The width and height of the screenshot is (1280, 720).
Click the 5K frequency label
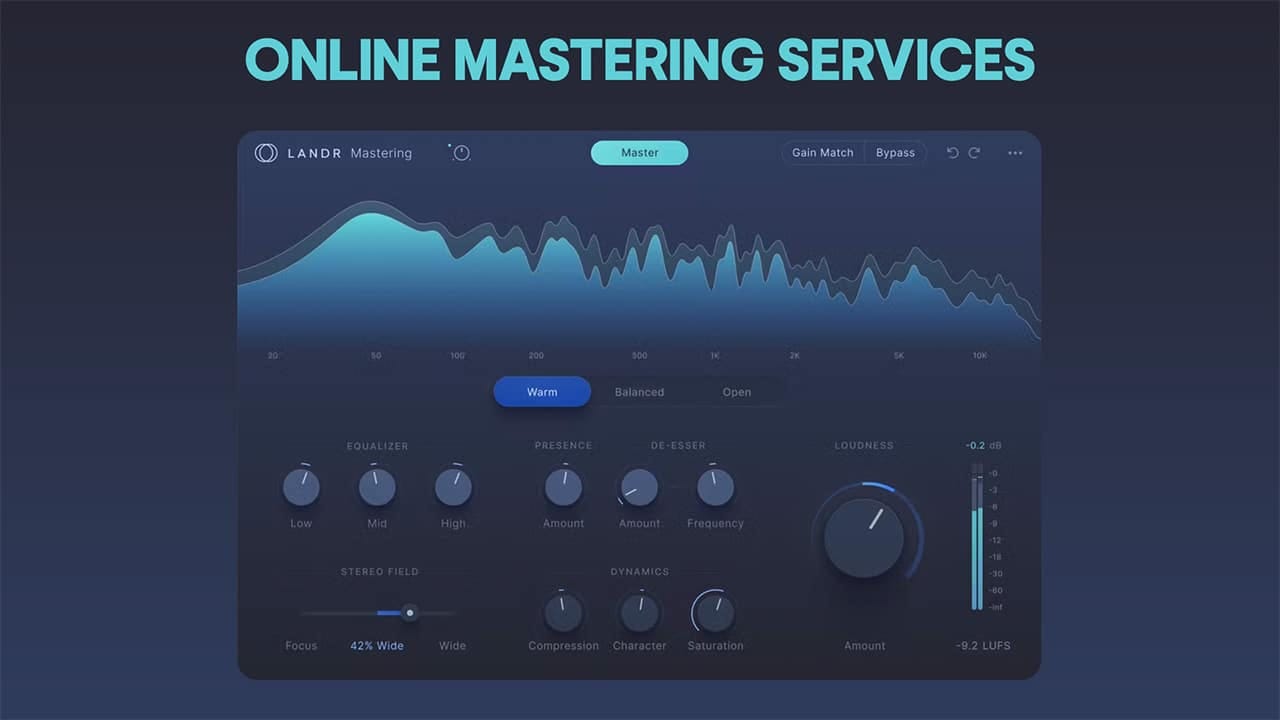pos(899,356)
